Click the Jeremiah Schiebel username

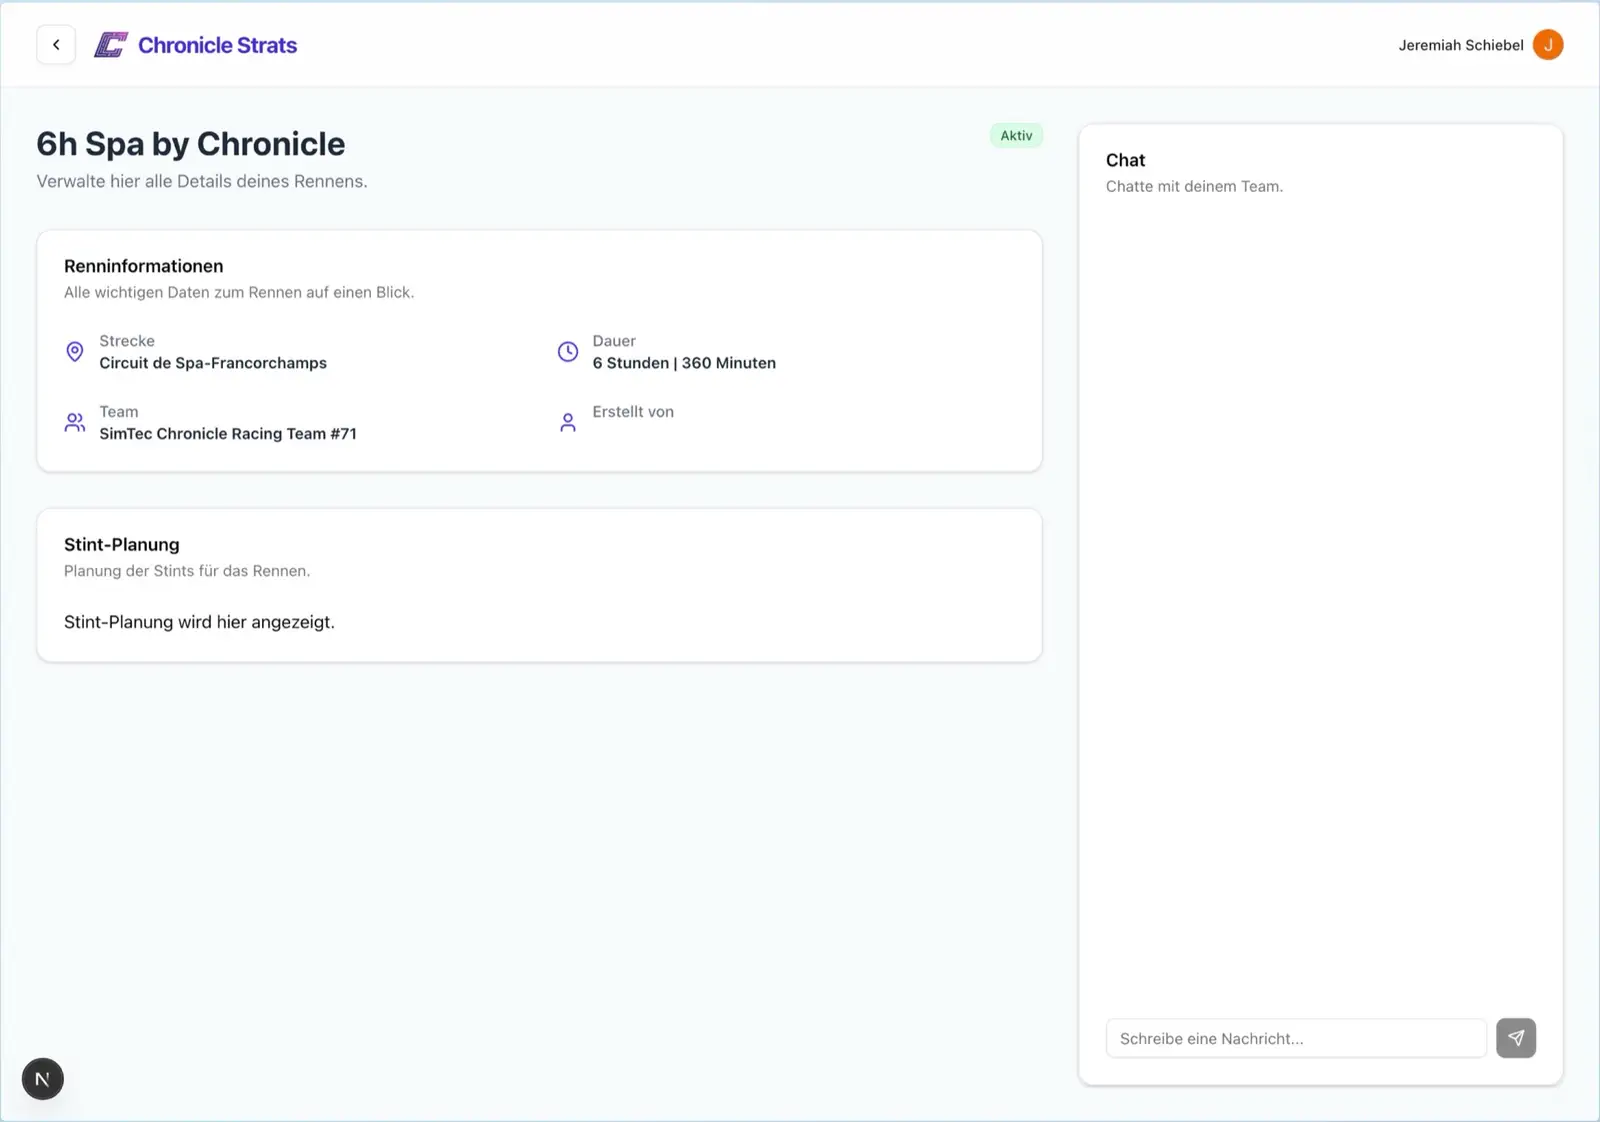[1461, 45]
